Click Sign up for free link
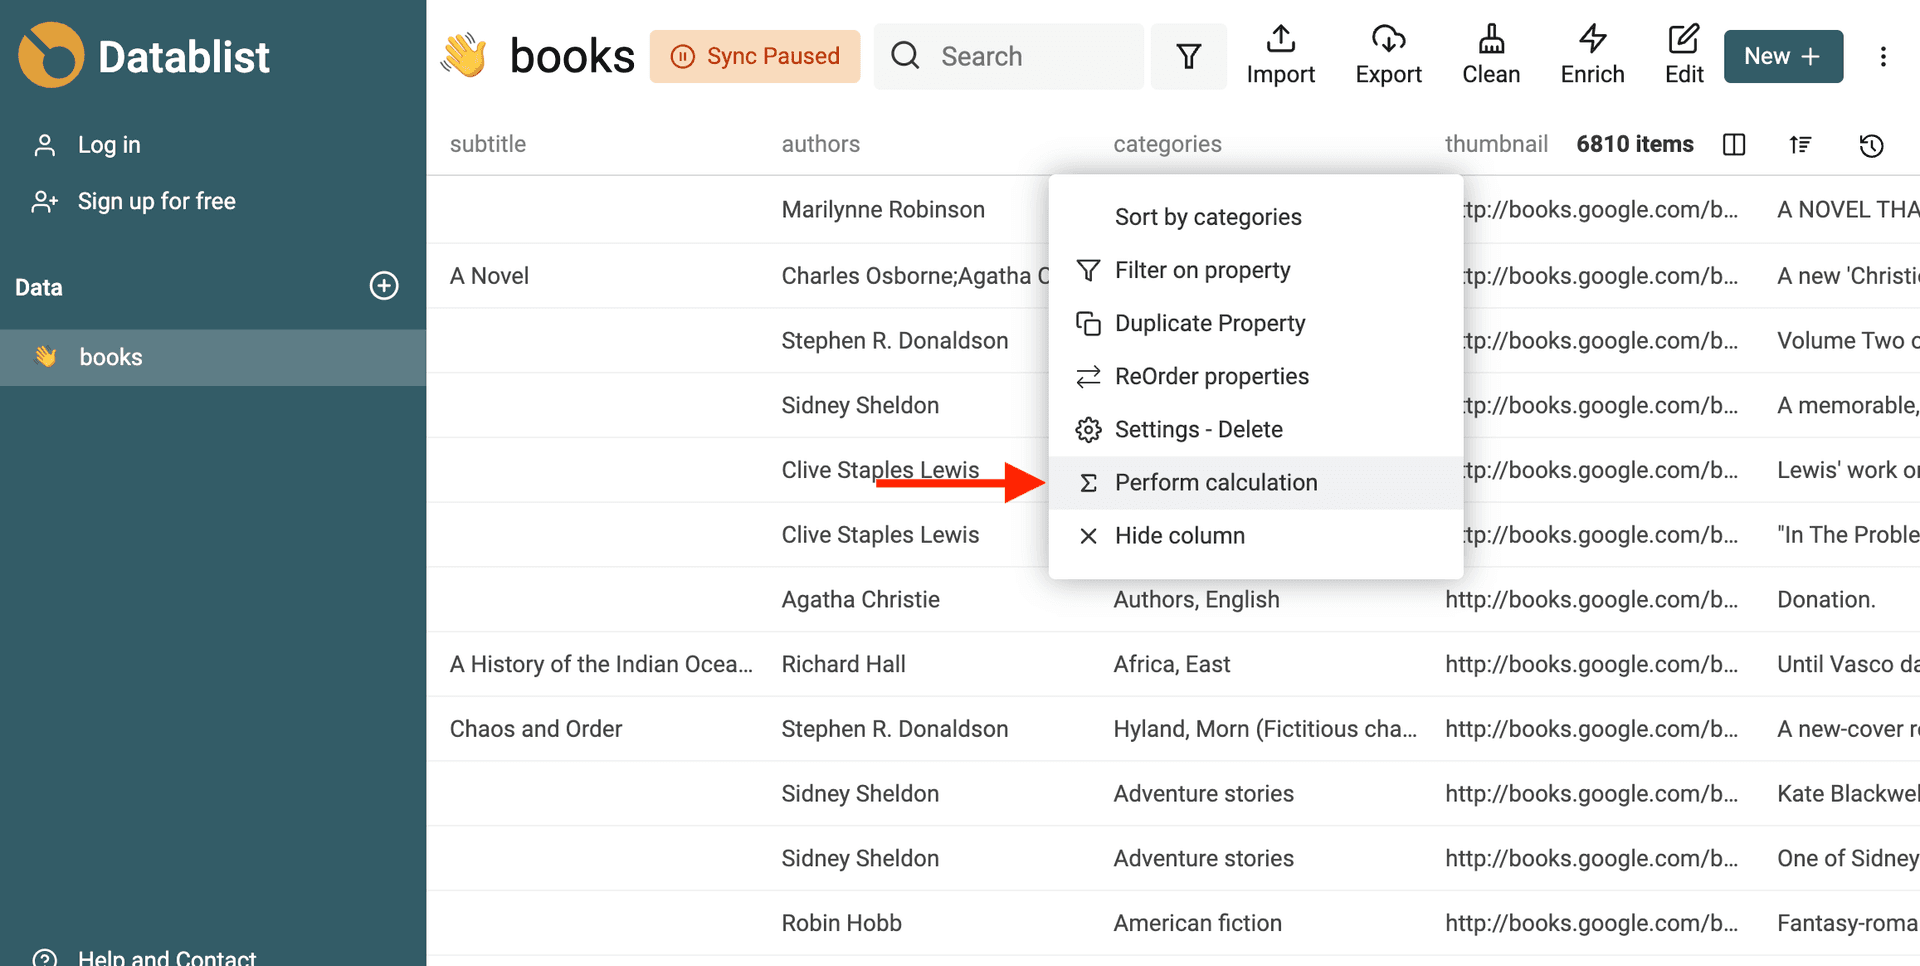Screen dimensions: 1920x966 click(x=156, y=202)
